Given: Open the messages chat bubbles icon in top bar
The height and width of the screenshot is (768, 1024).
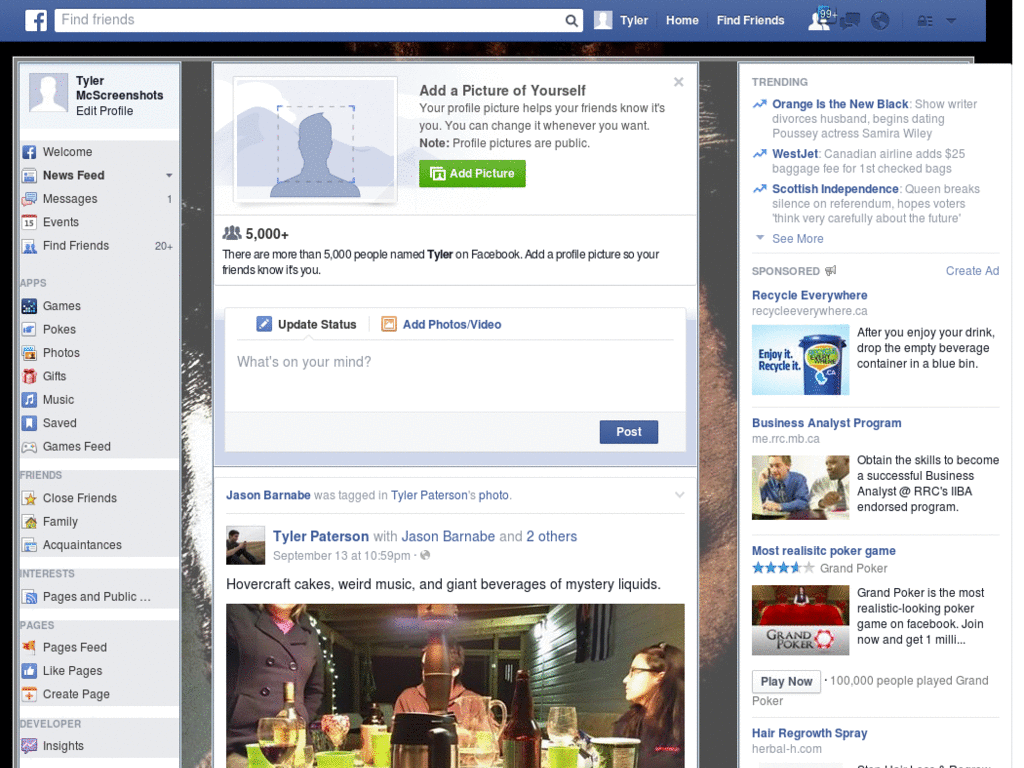Looking at the screenshot, I should 850,21.
